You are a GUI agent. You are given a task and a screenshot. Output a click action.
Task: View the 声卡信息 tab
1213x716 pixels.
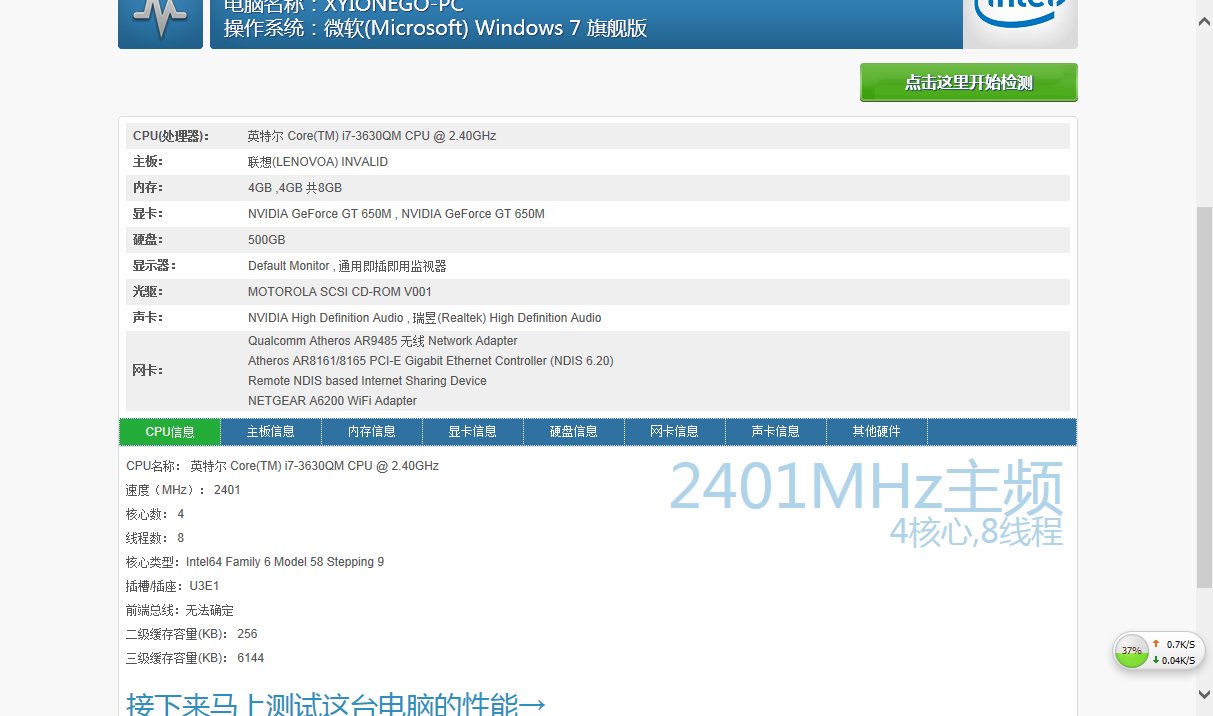point(776,432)
